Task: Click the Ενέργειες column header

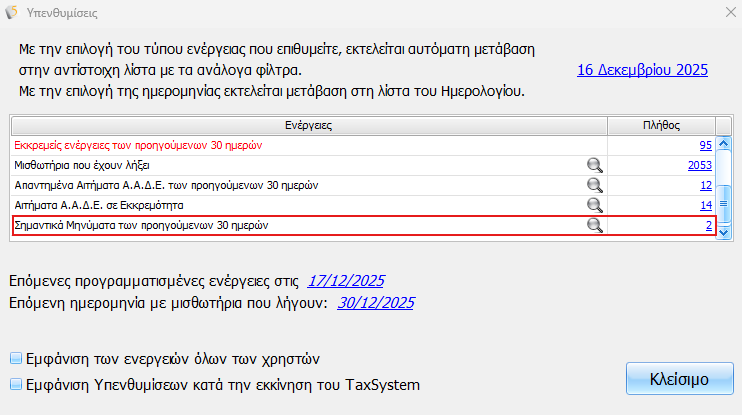Action: pyautogui.click(x=308, y=126)
